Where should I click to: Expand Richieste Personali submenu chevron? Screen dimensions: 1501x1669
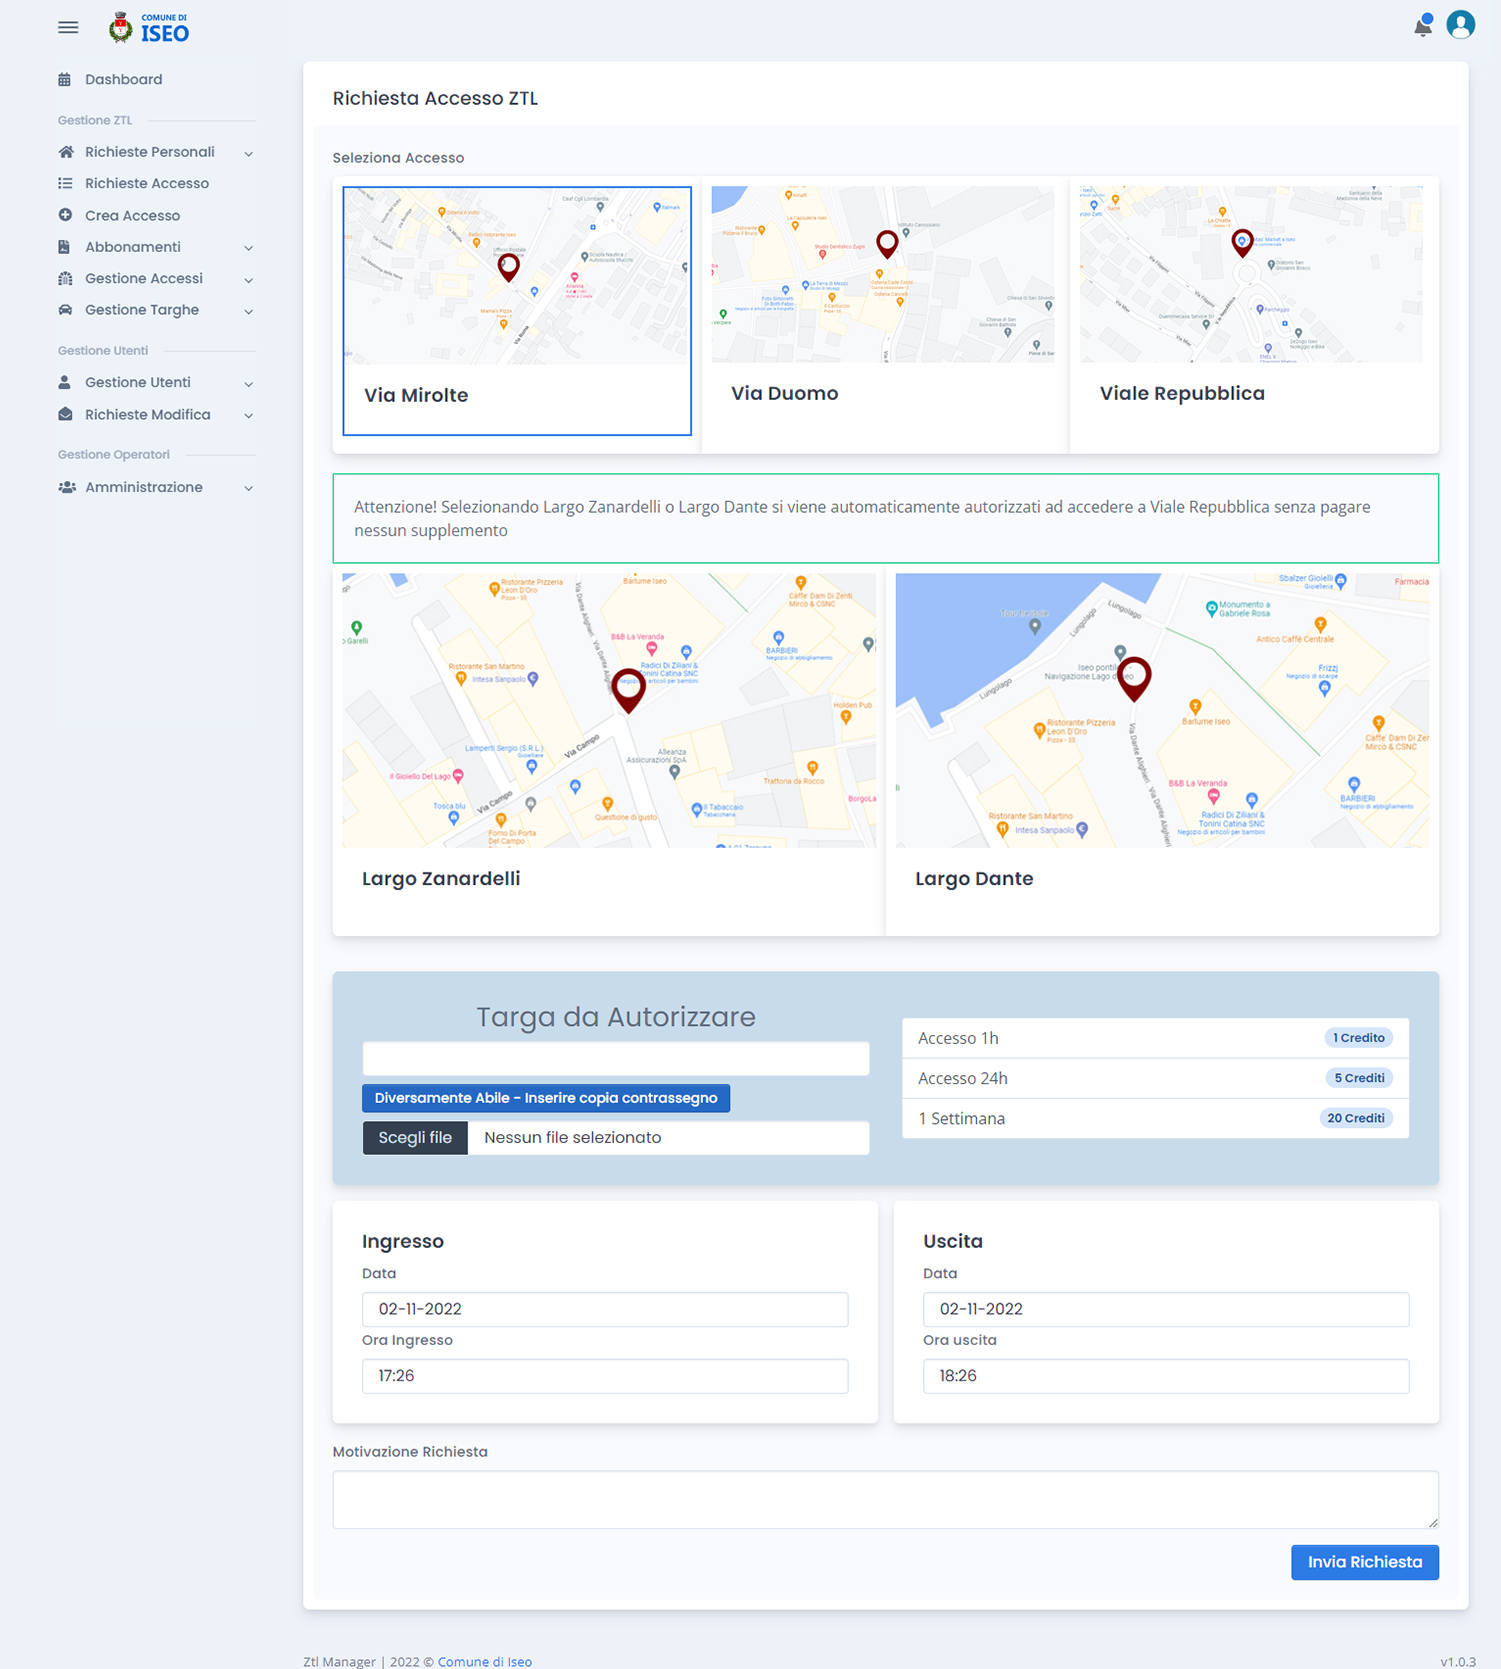coord(248,153)
